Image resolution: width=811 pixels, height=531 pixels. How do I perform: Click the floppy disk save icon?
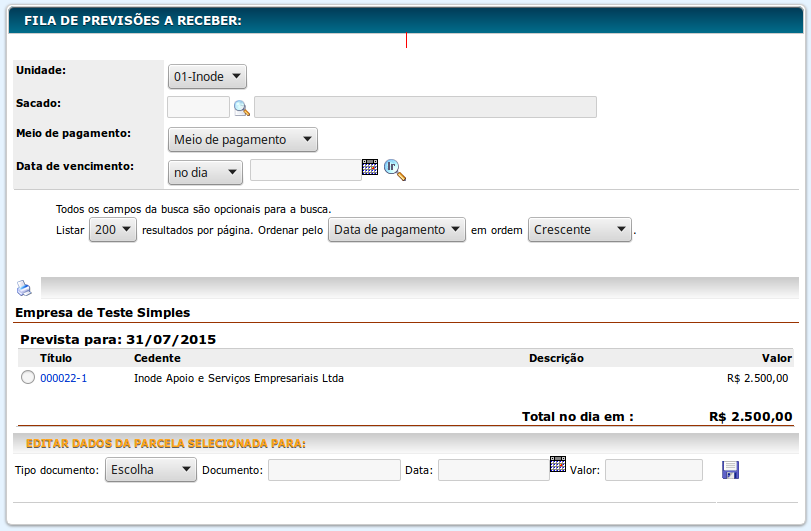730,470
